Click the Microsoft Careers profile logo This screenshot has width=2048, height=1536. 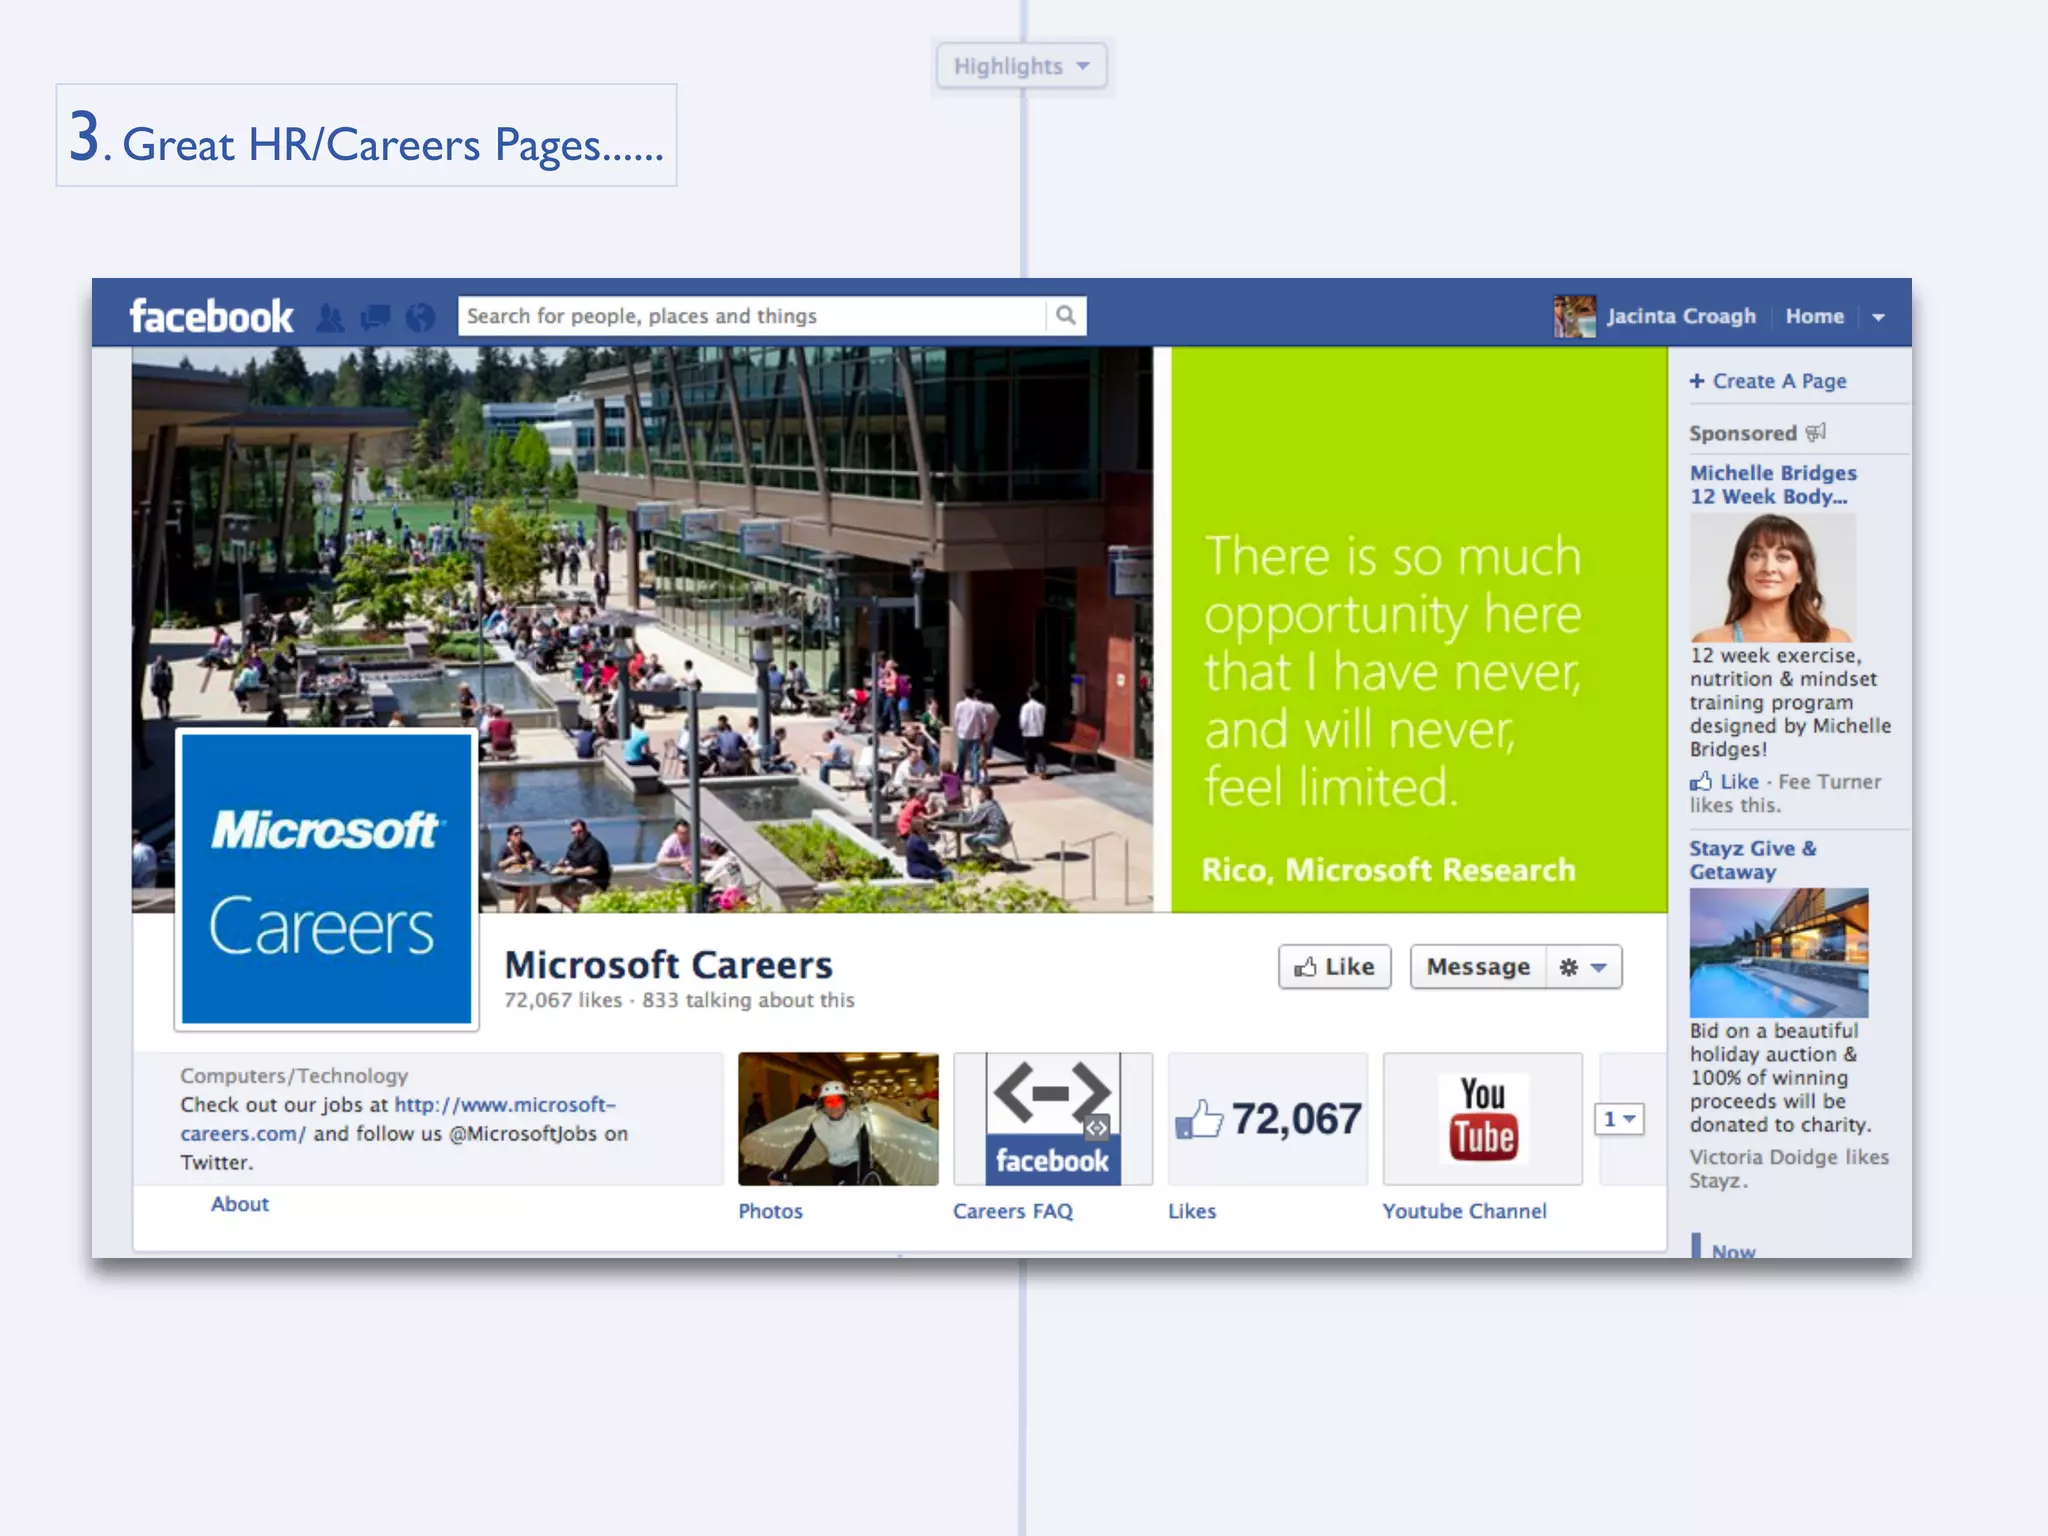[326, 879]
